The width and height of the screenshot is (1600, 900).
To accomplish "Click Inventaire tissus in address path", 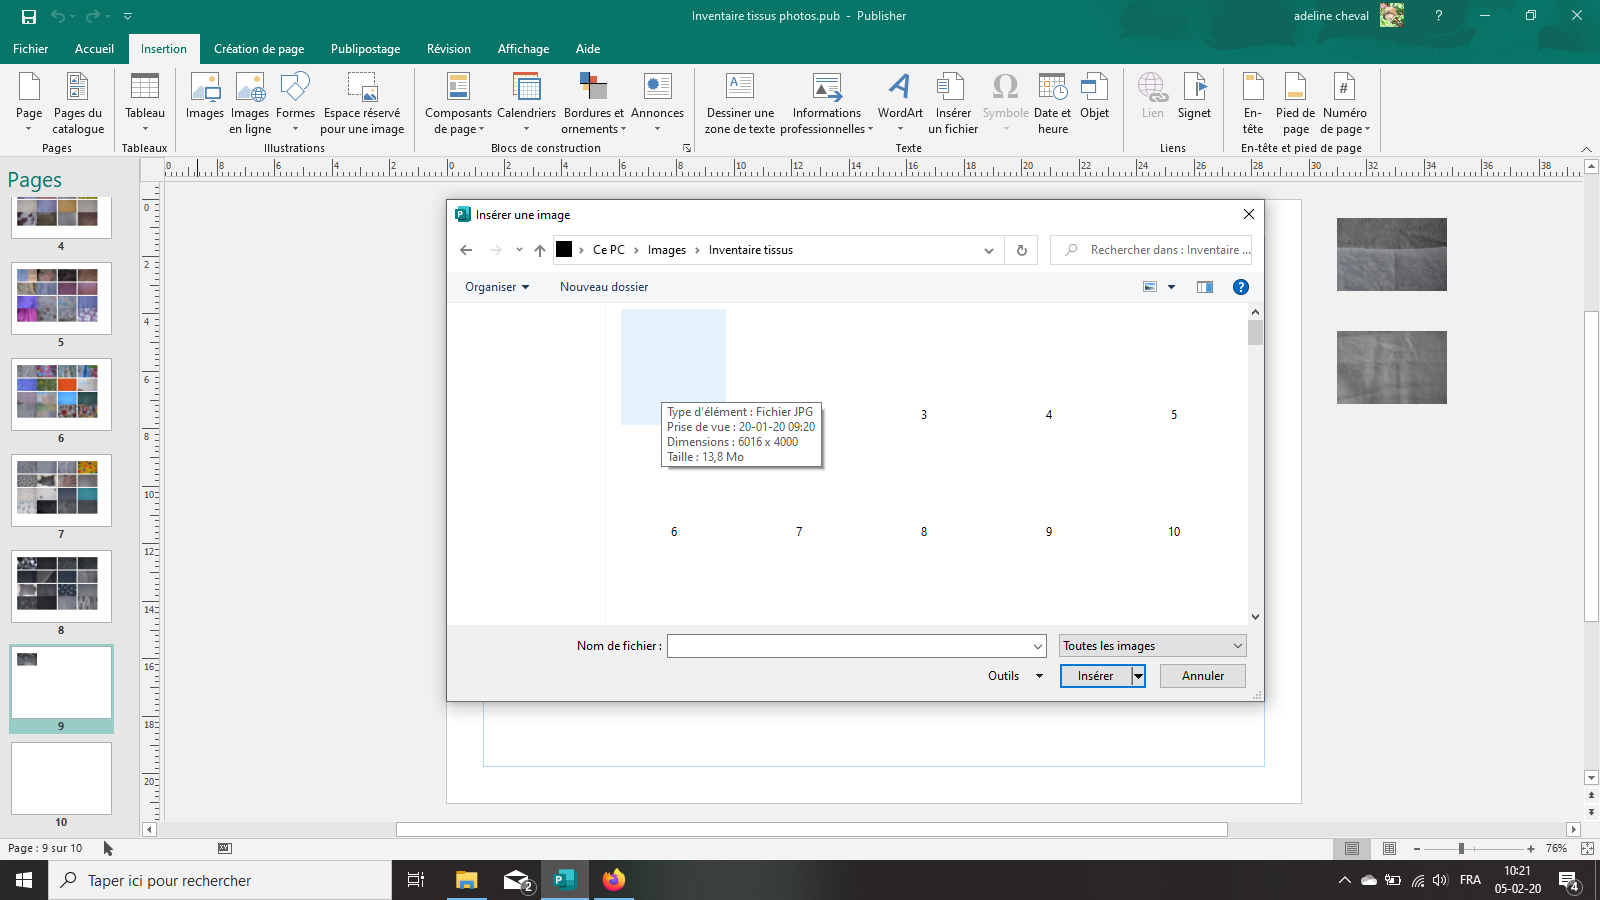I will pyautogui.click(x=751, y=250).
